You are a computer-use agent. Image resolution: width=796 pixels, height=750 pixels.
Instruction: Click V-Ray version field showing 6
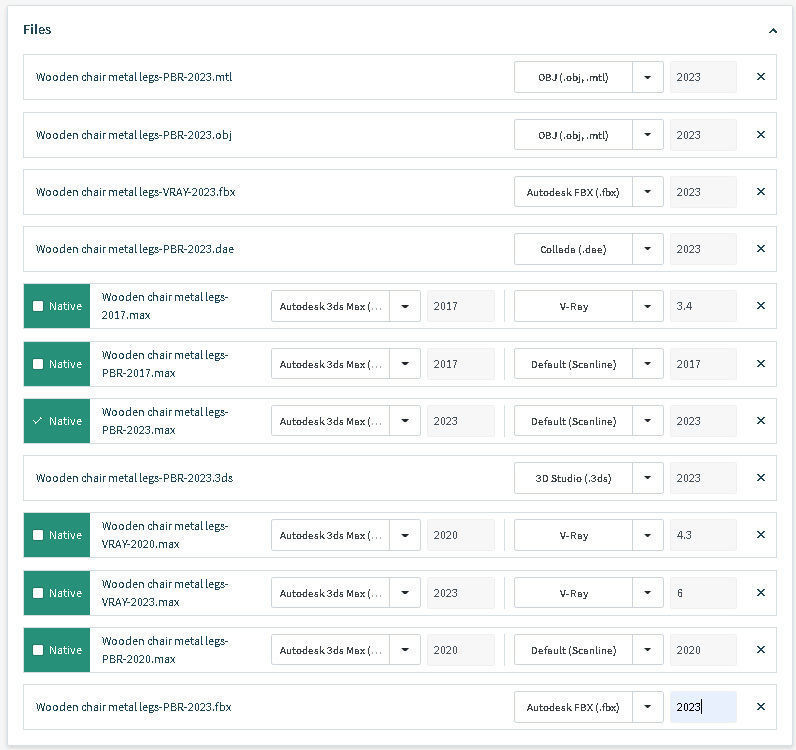(x=703, y=593)
